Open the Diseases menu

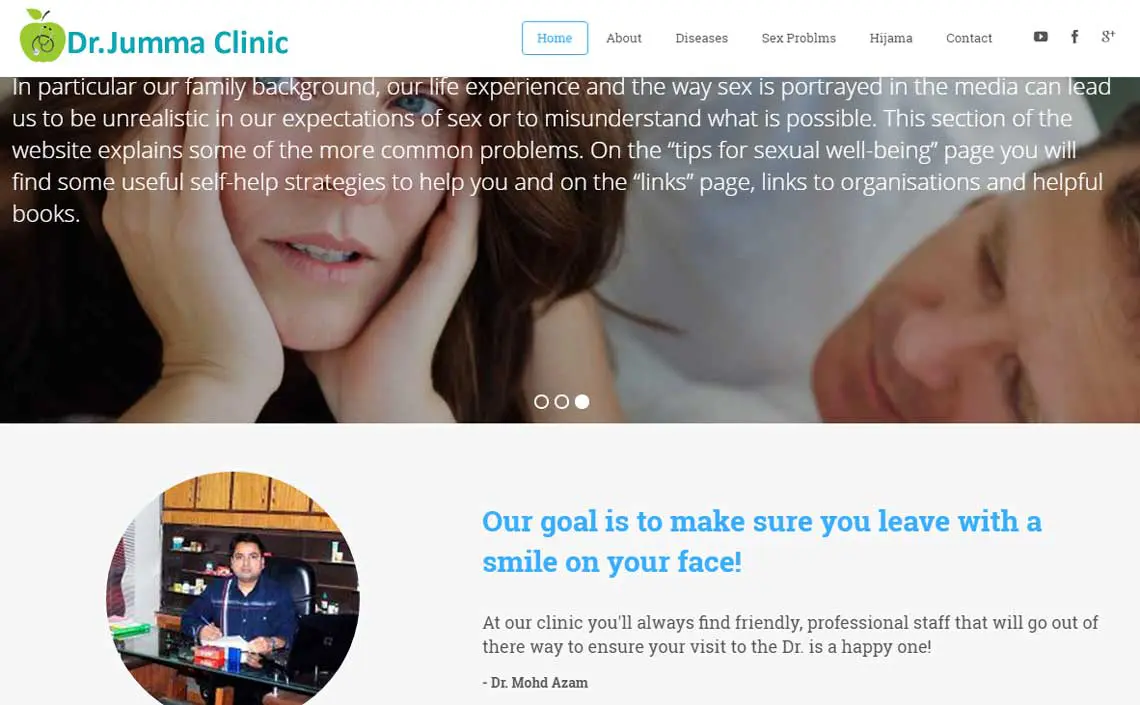[x=702, y=38]
